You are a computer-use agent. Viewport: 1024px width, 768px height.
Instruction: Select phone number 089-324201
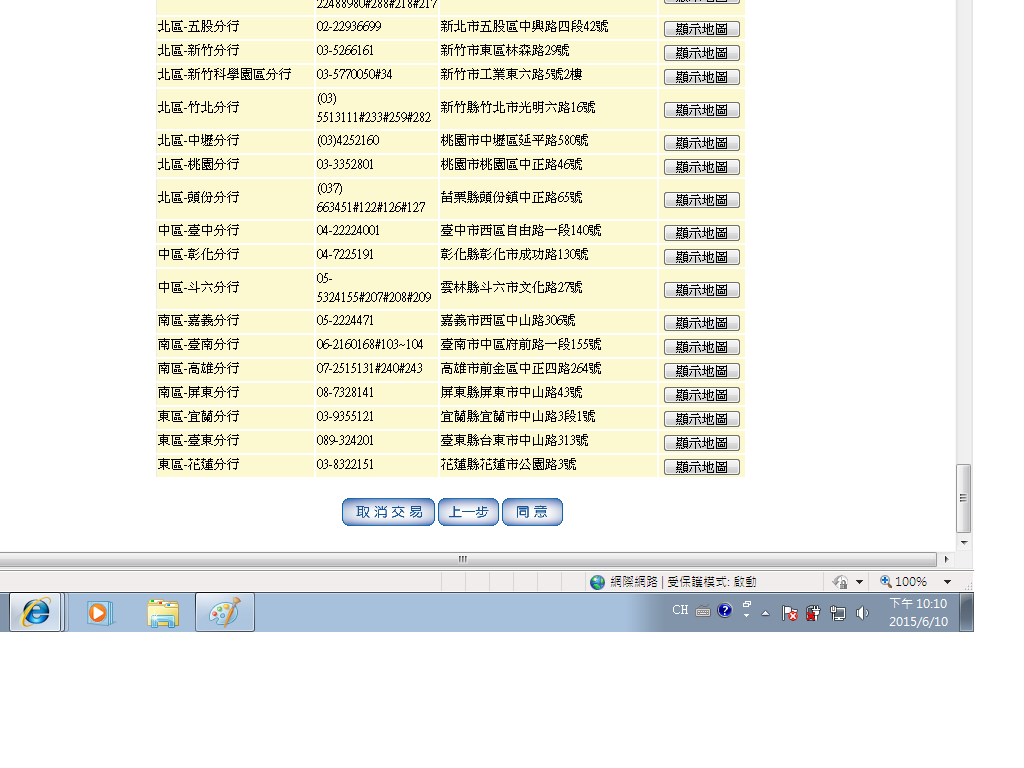click(x=345, y=441)
